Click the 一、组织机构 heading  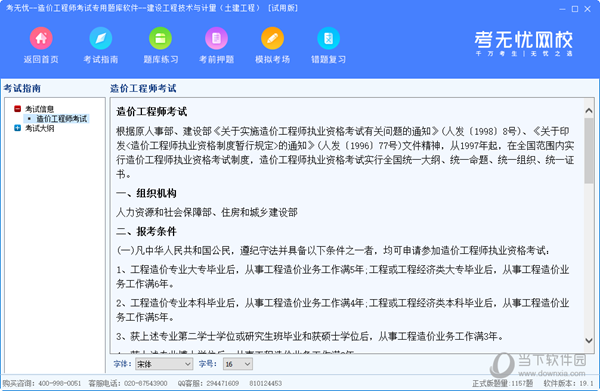146,193
